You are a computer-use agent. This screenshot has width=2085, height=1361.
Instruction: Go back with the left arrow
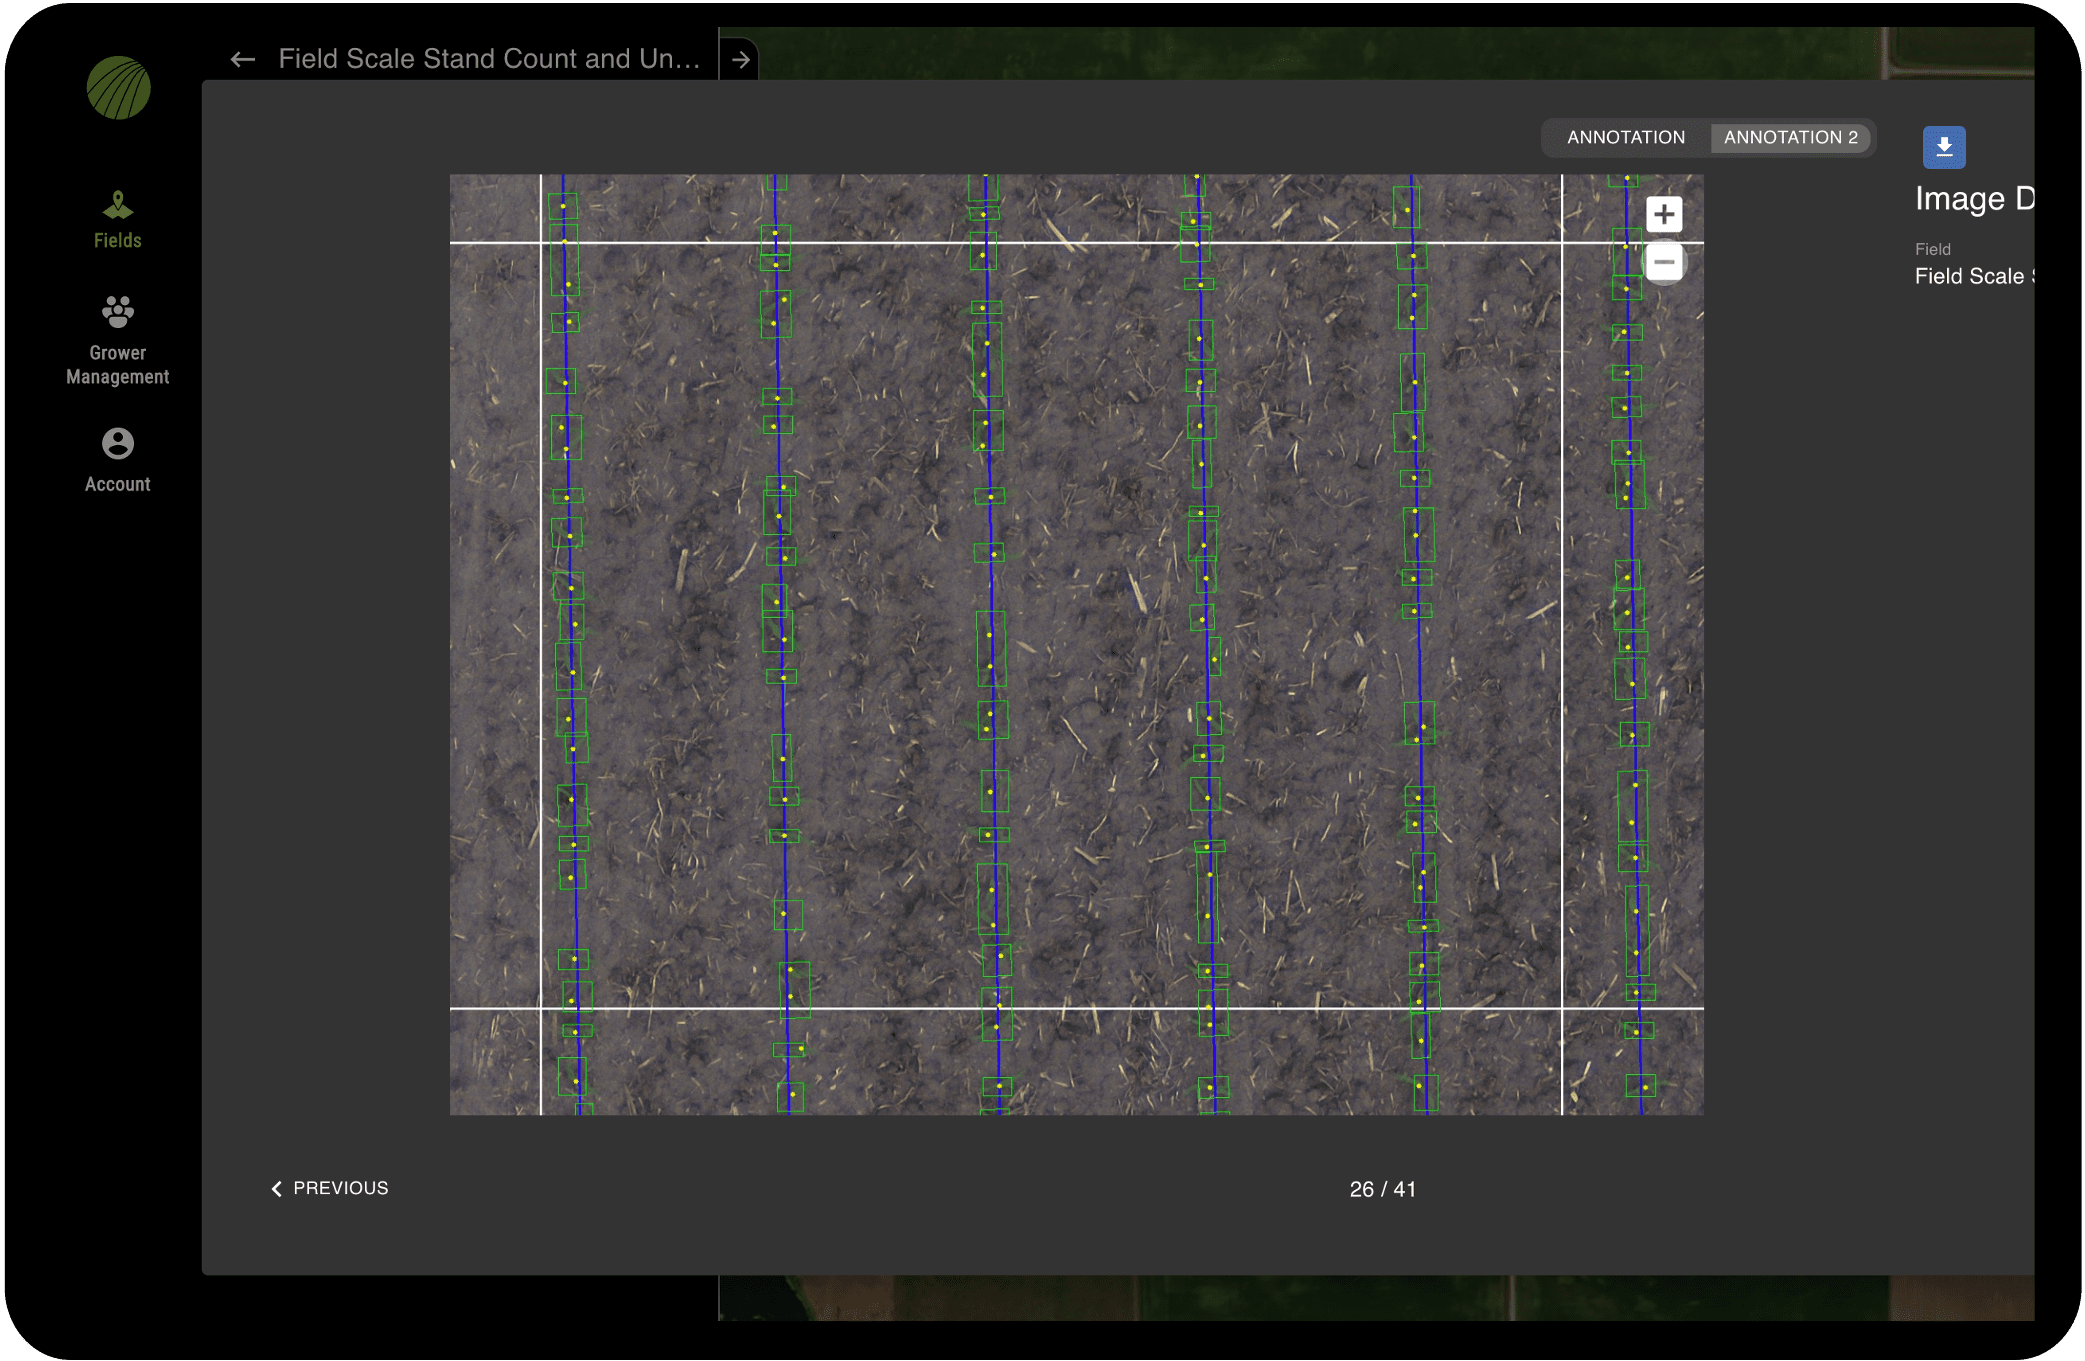[242, 60]
